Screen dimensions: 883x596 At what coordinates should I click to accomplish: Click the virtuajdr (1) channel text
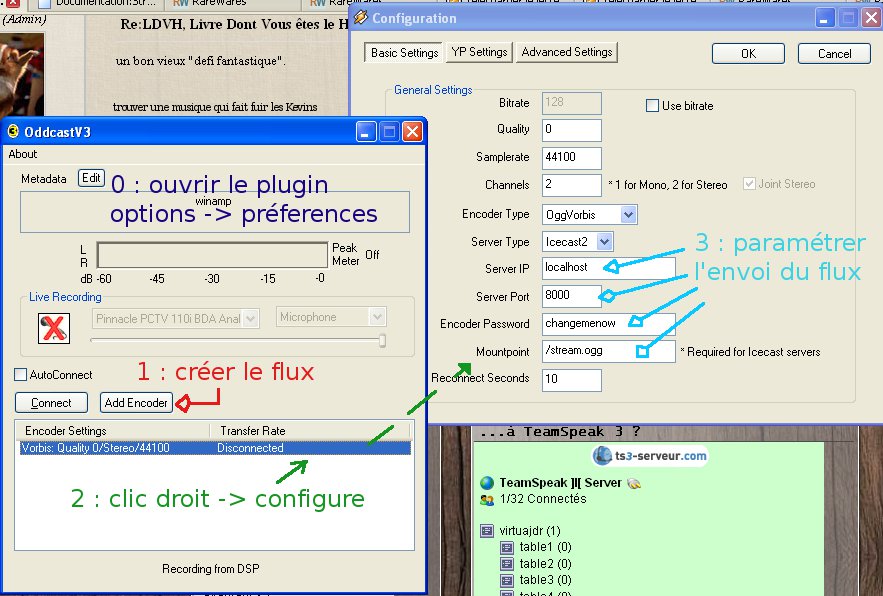point(529,531)
